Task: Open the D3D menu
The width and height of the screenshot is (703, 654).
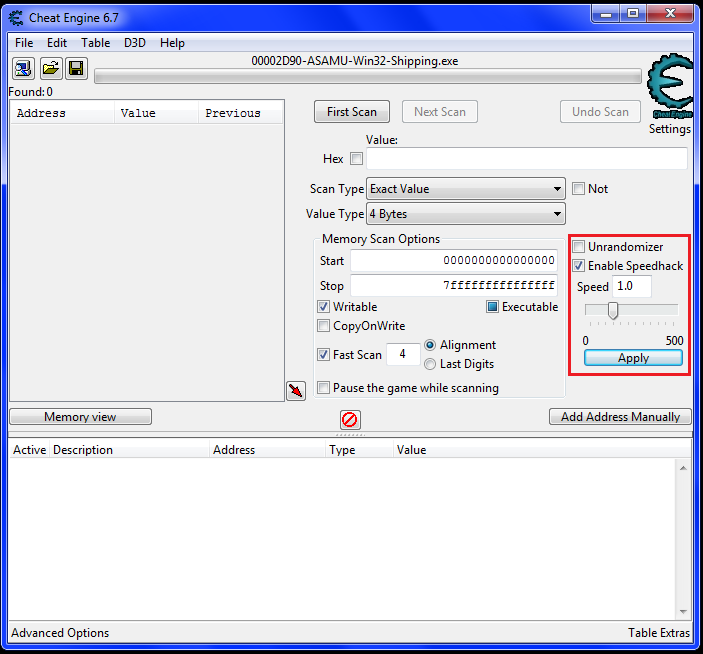Action: coord(135,43)
